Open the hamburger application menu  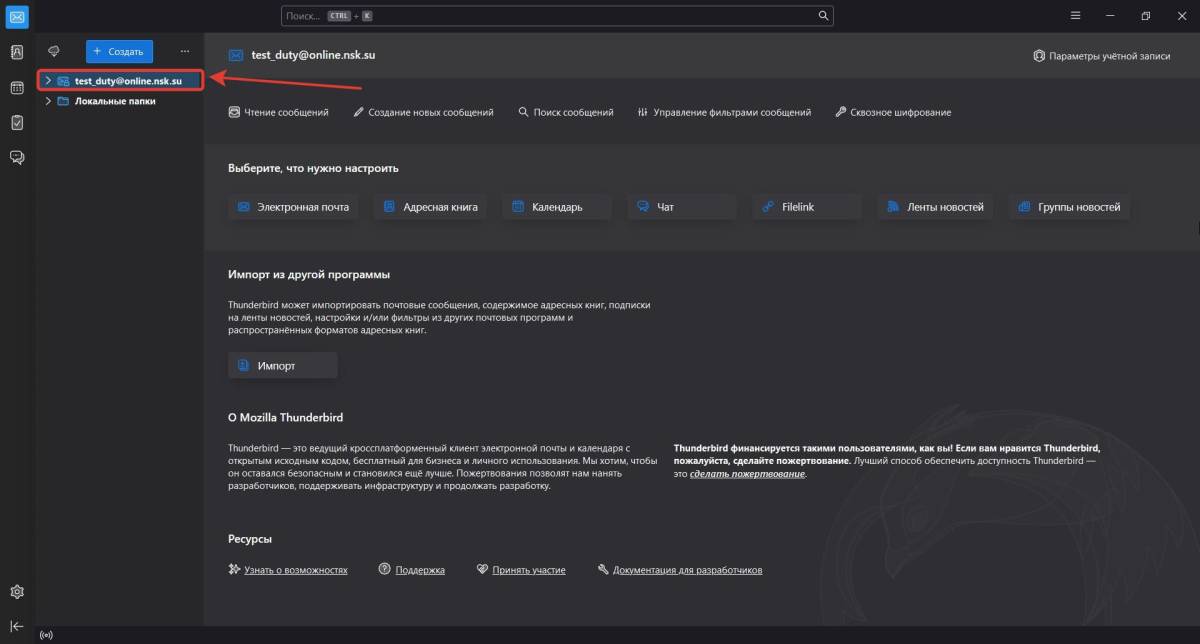point(1075,16)
